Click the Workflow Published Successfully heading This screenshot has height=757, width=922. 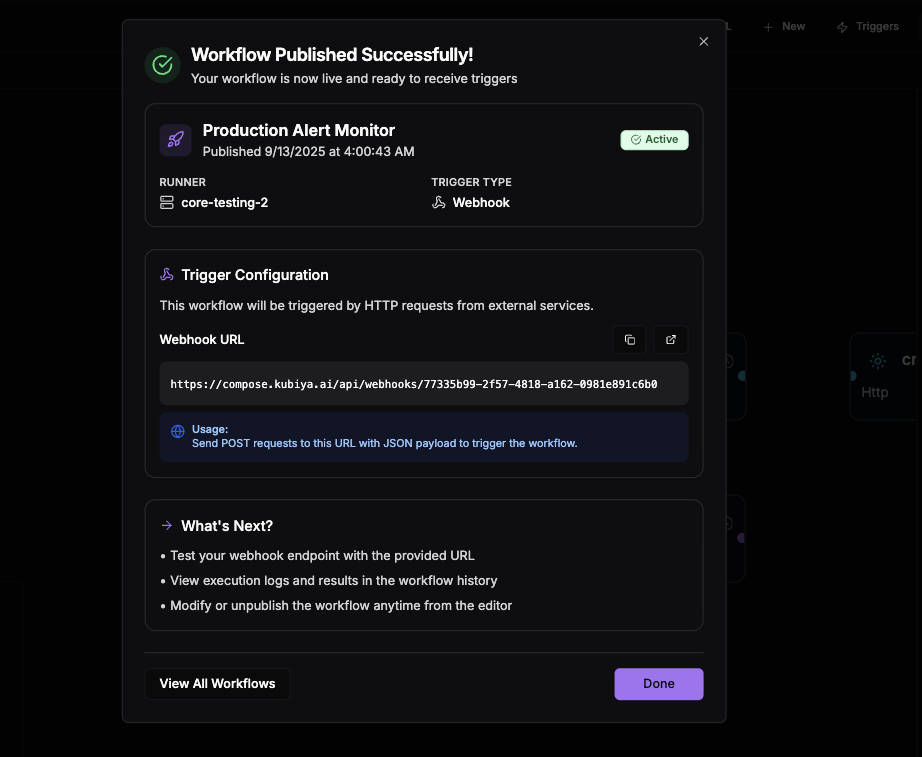332,55
